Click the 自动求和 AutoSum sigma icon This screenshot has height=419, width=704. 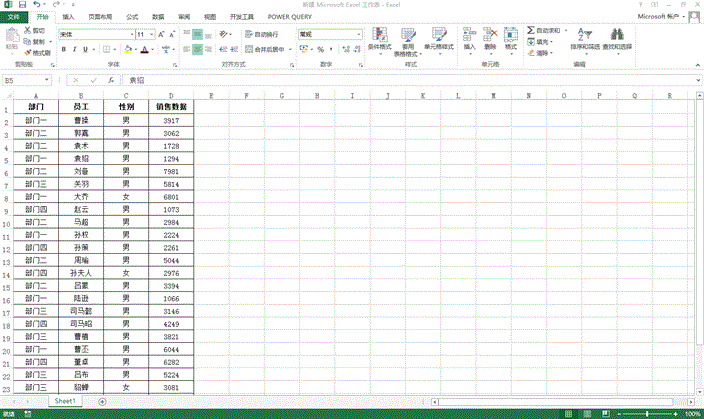click(529, 32)
